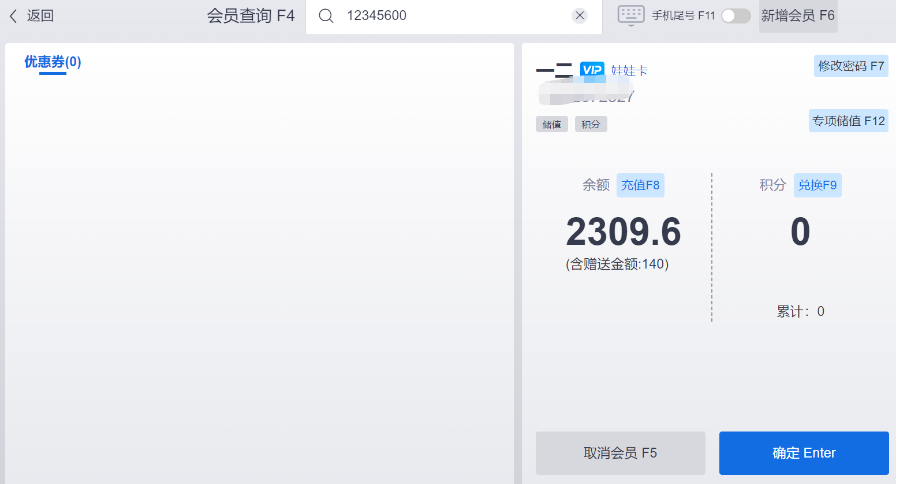Screen dimensions: 898x484
Task: Click the 累计: 0 points total text
Action: (800, 311)
